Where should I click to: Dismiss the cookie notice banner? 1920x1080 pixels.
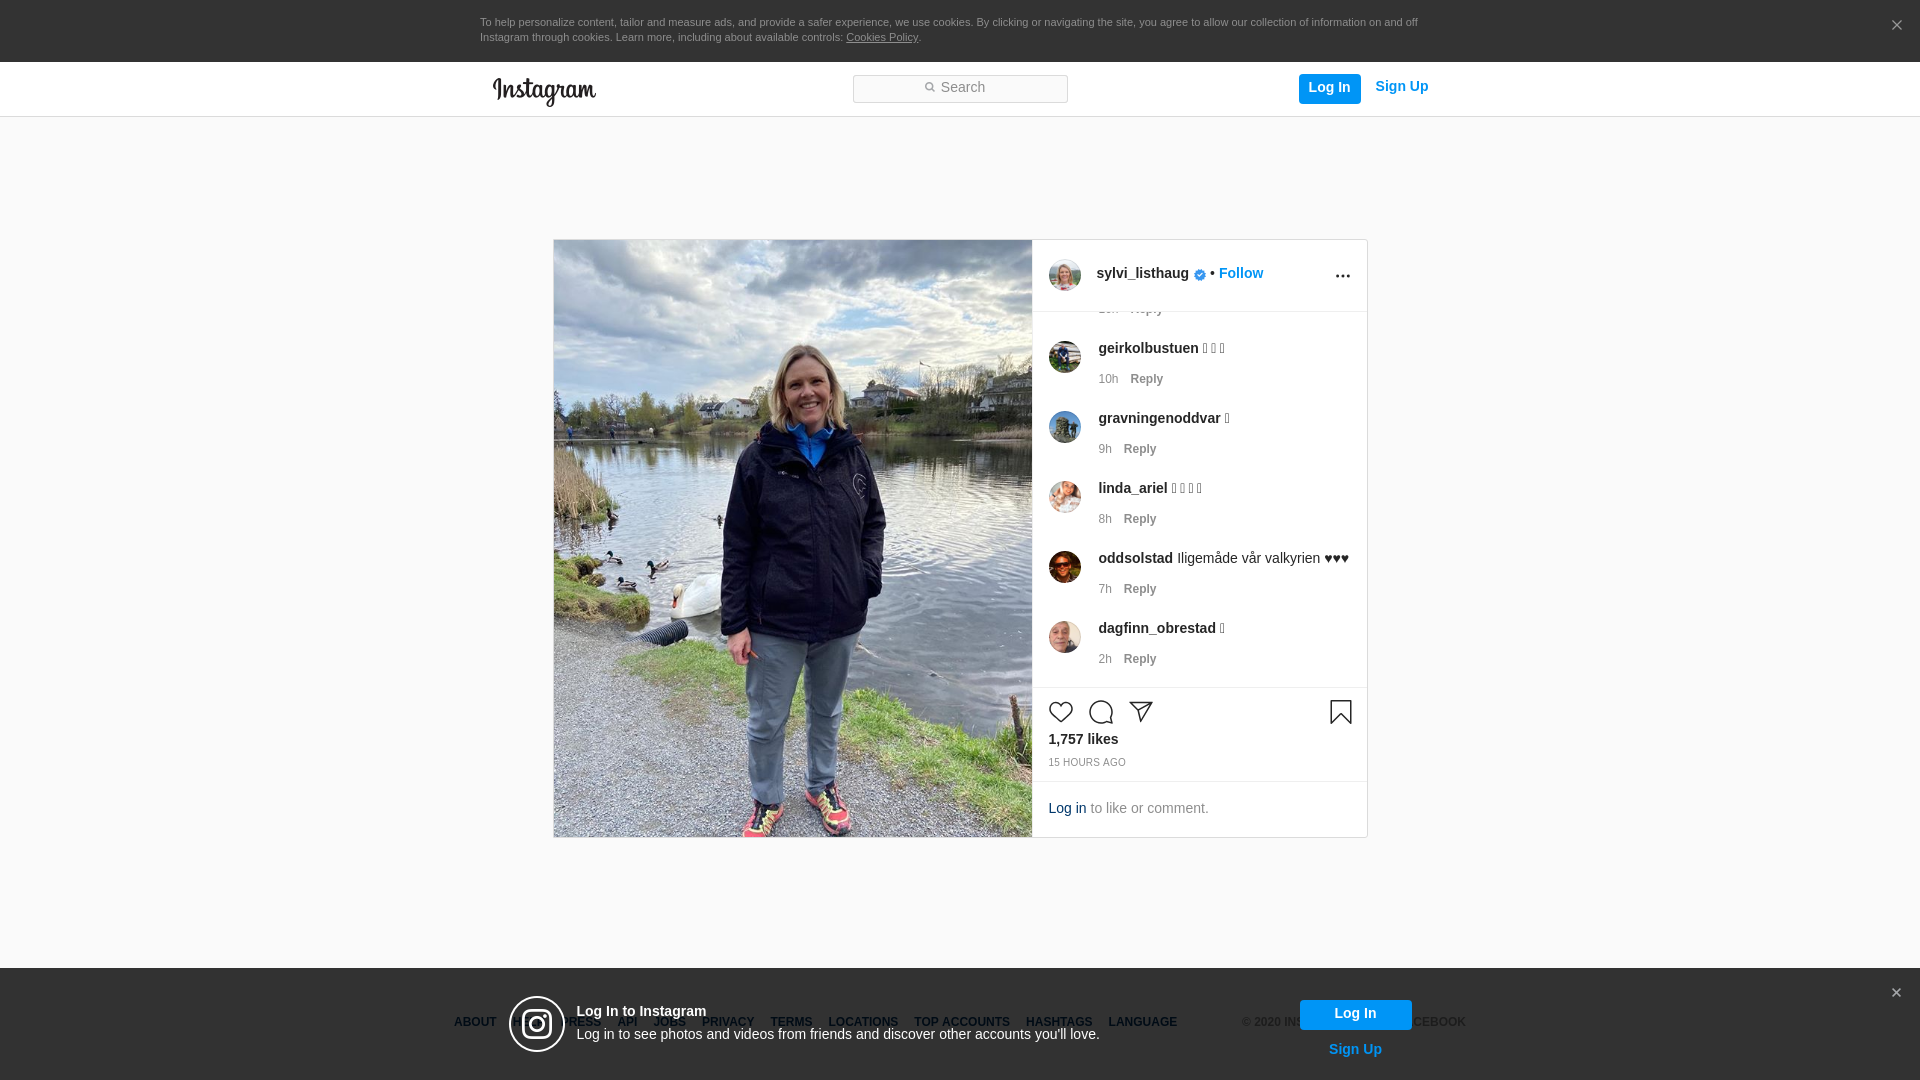coord(1897,26)
